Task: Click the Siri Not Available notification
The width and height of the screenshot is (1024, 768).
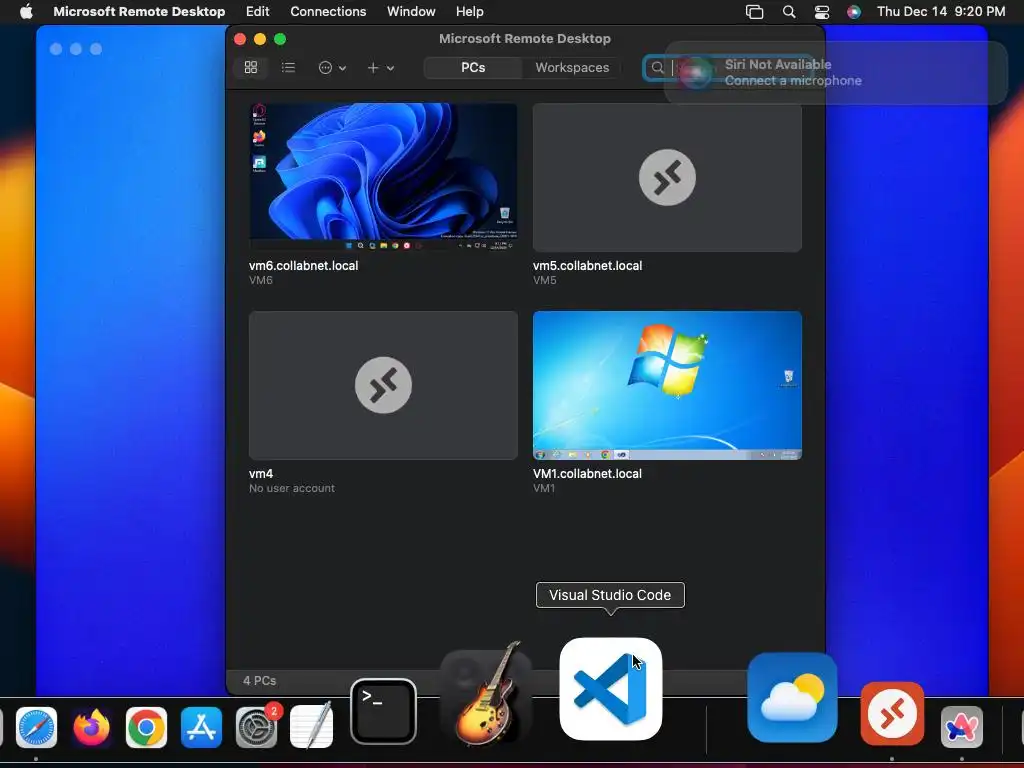Action: pyautogui.click(x=836, y=72)
